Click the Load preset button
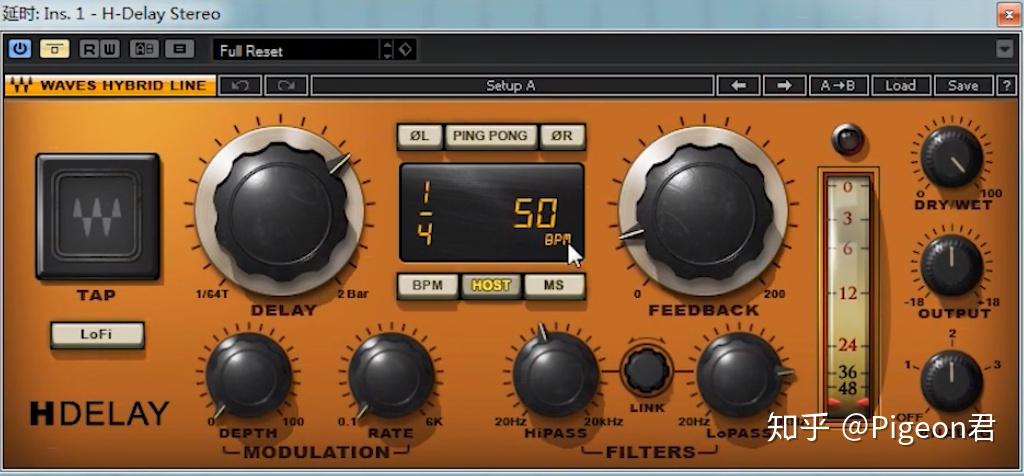The width and height of the screenshot is (1024, 476). coord(899,85)
